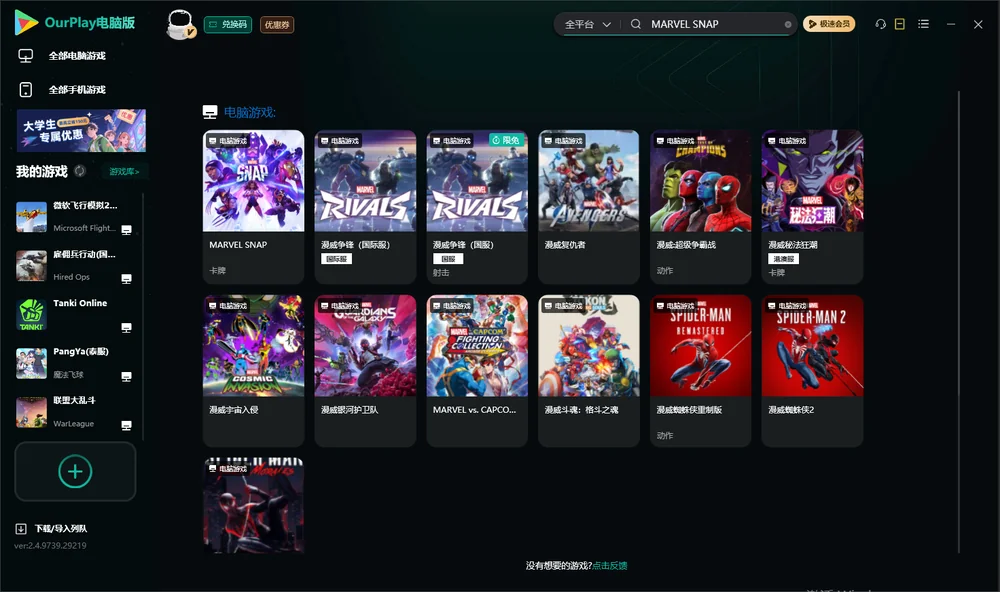Open 漫威蜘蛛侠重制版 Spider-Man Remastered card
Viewport: 1000px width, 592px height.
pyautogui.click(x=700, y=371)
